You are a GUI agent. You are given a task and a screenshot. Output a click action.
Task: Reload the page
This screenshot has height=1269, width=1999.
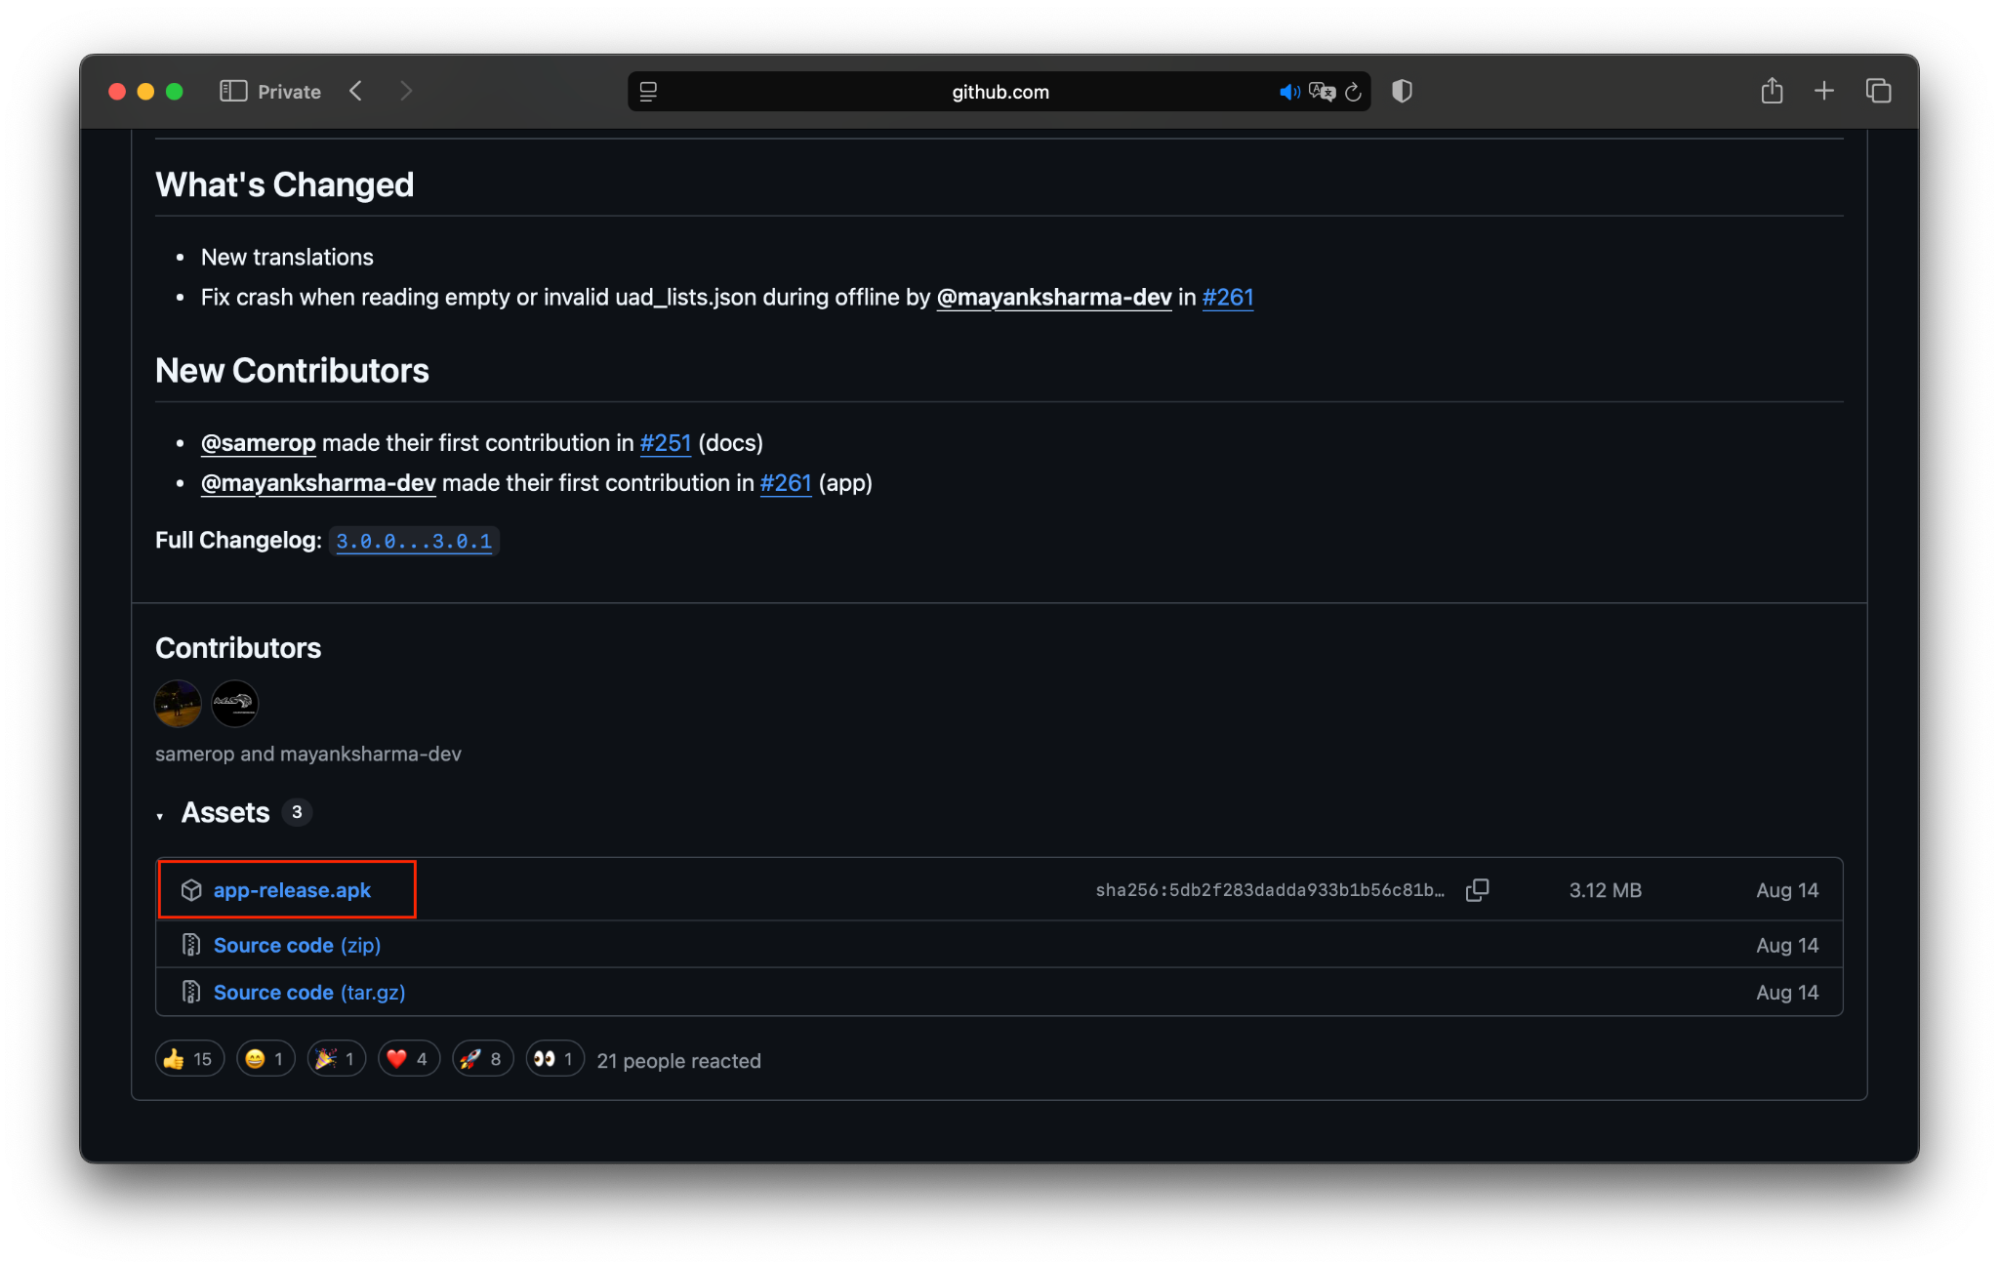pos(1354,92)
